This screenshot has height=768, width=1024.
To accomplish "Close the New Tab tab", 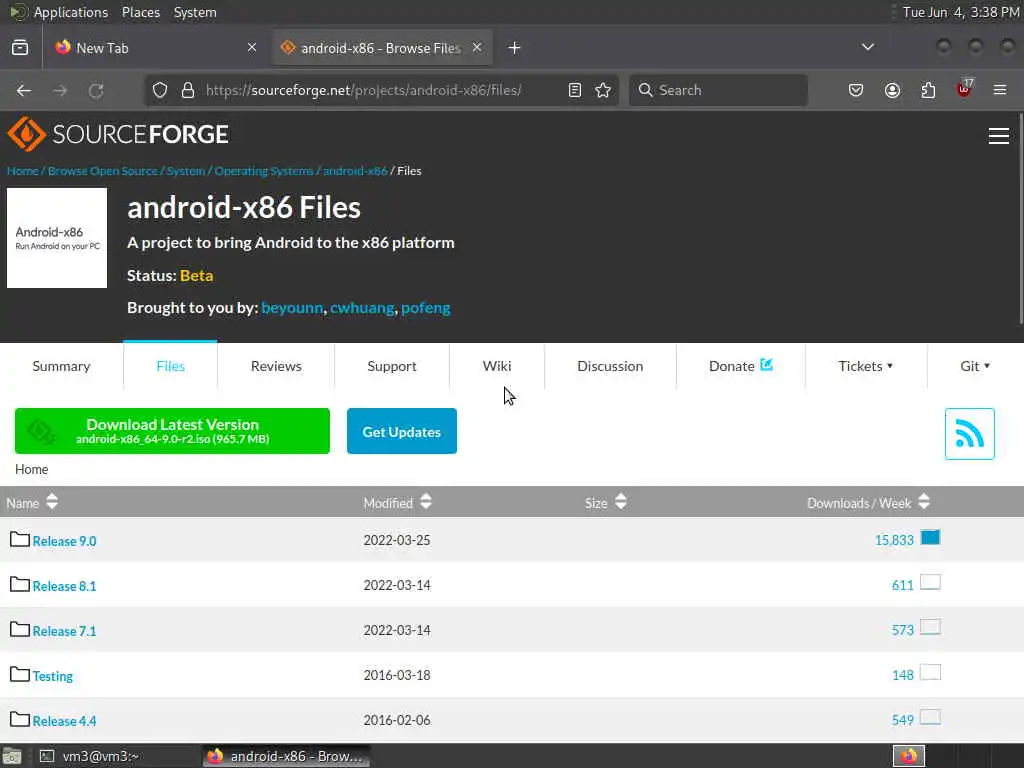I will 252,47.
